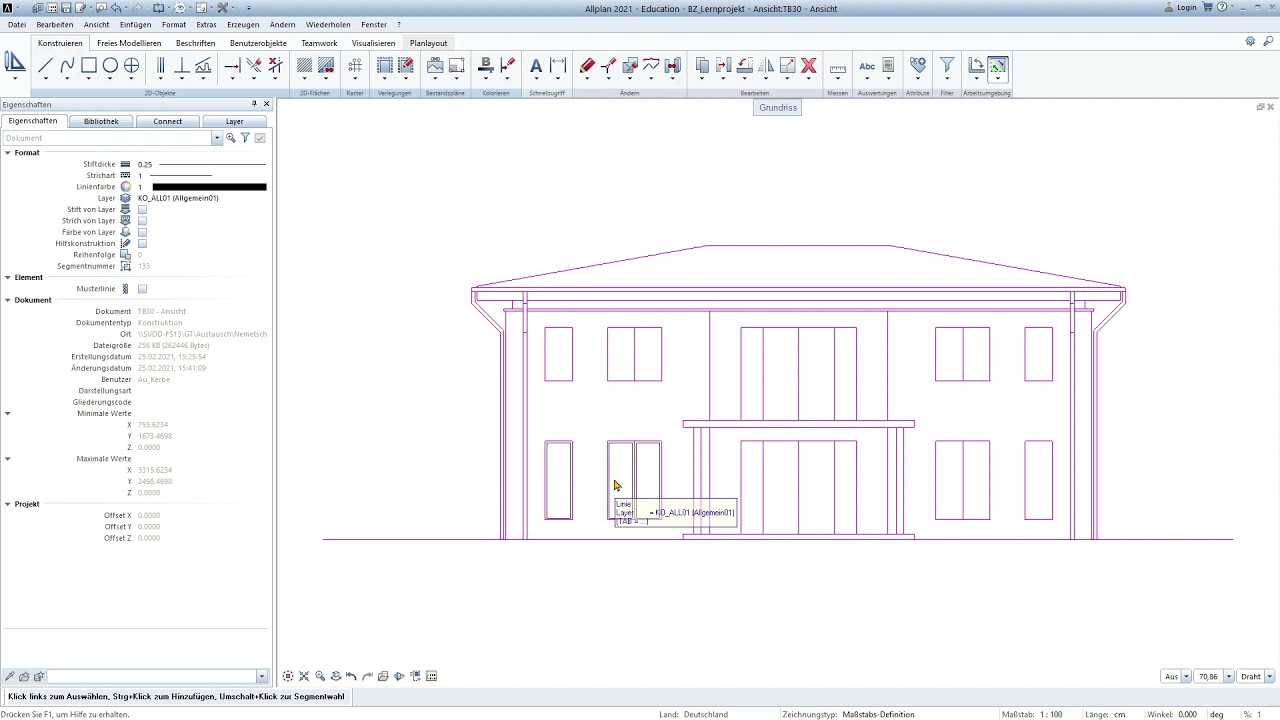The image size is (1280, 720).
Task: Select the dimension line tool
Action: tap(558, 66)
